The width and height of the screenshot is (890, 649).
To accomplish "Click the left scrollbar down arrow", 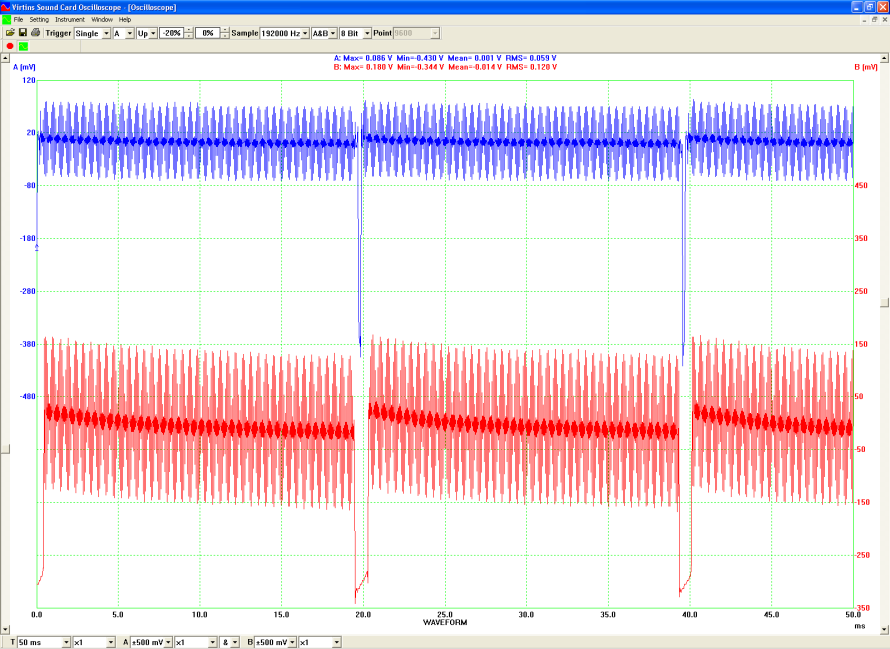I will pos(5,630).
